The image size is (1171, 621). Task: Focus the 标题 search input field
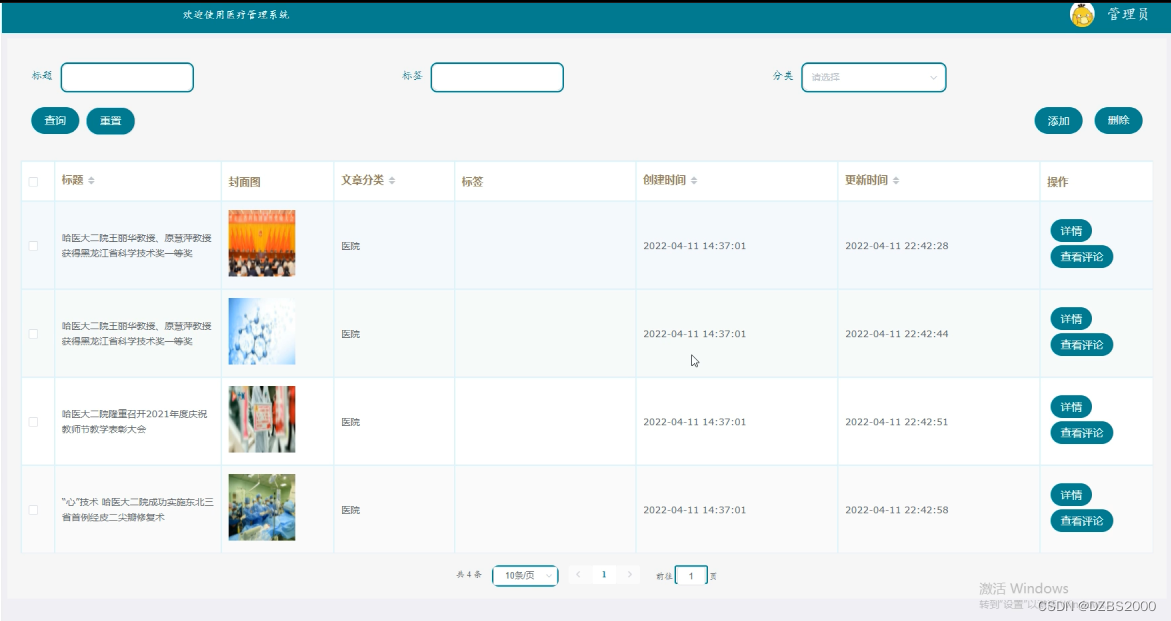[x=127, y=77]
